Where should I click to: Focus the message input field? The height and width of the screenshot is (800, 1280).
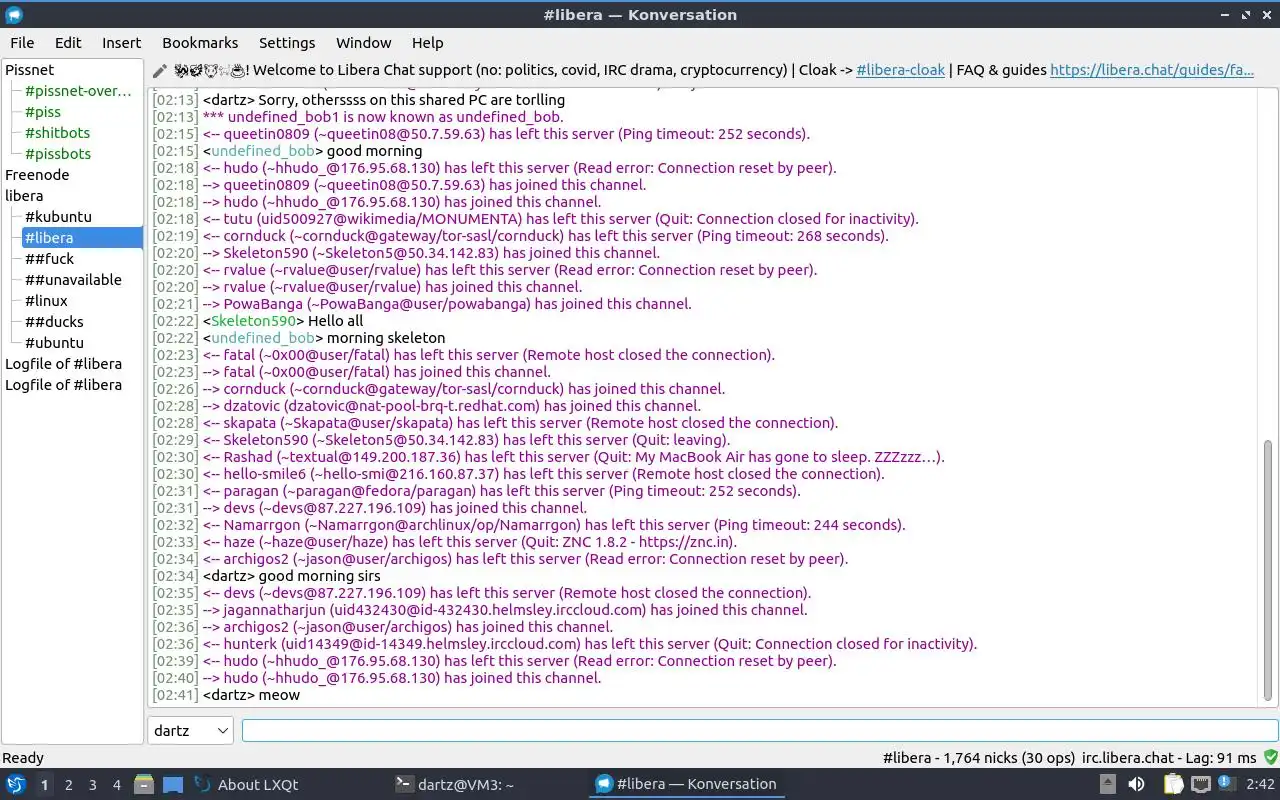tap(760, 730)
